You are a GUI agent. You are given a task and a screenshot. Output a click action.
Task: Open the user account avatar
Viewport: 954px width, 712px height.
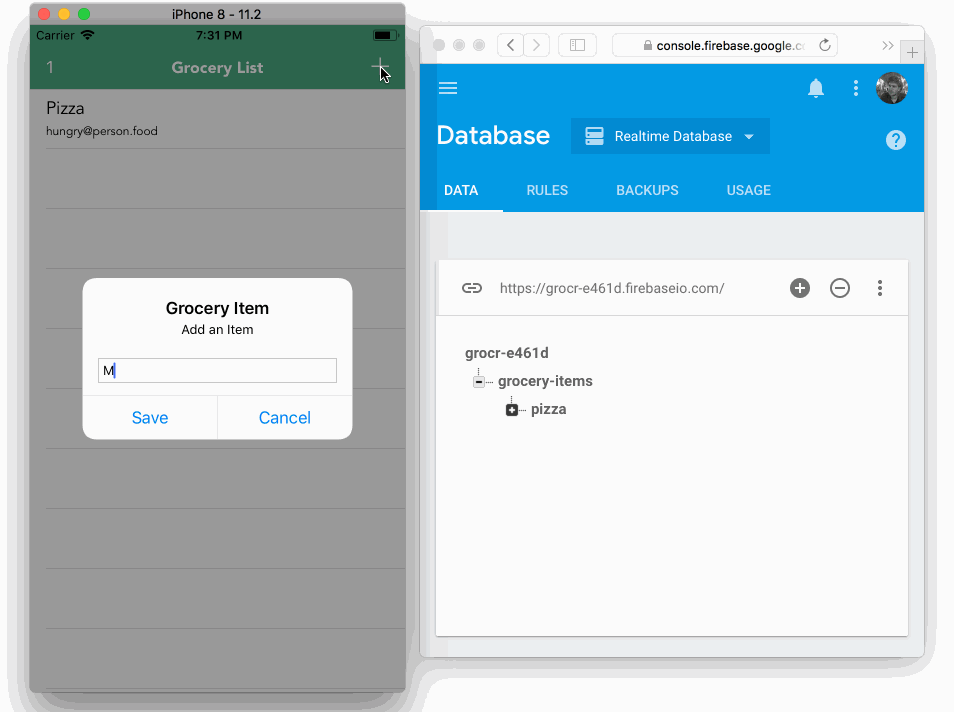891,88
